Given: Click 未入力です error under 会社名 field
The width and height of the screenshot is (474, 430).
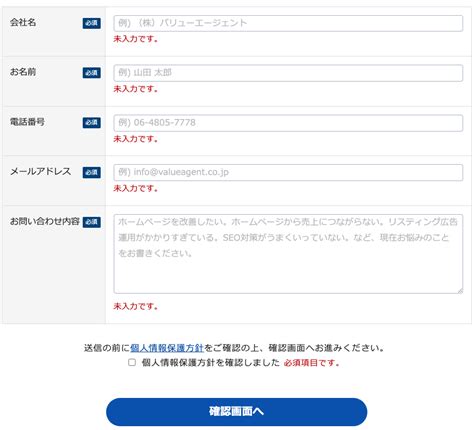Looking at the screenshot, I should [135, 39].
